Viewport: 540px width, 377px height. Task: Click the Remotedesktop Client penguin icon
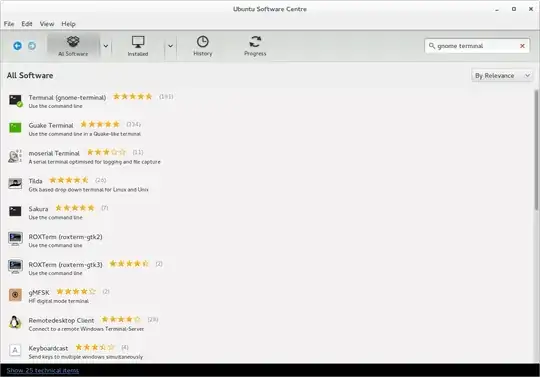click(x=14, y=323)
